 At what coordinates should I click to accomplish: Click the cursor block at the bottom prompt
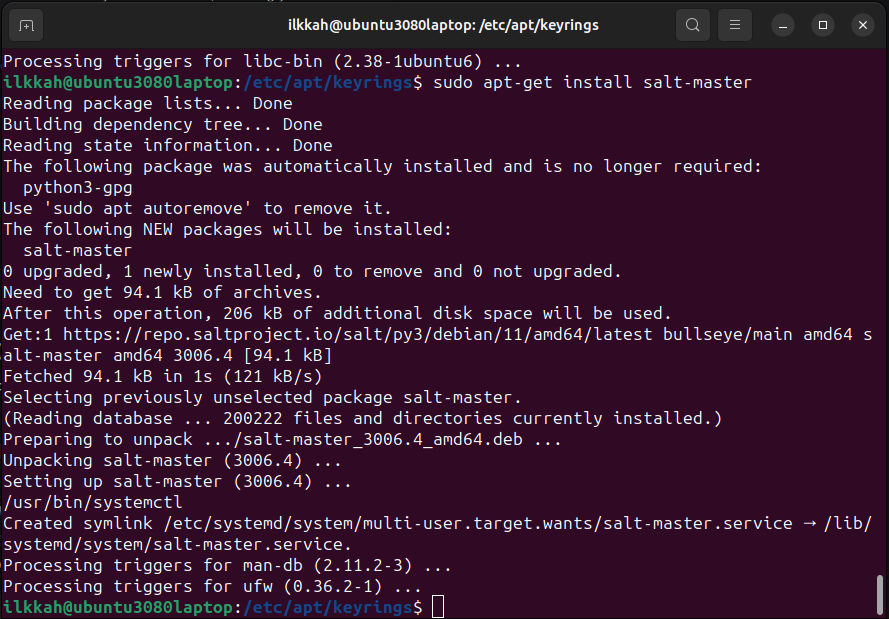(438, 607)
